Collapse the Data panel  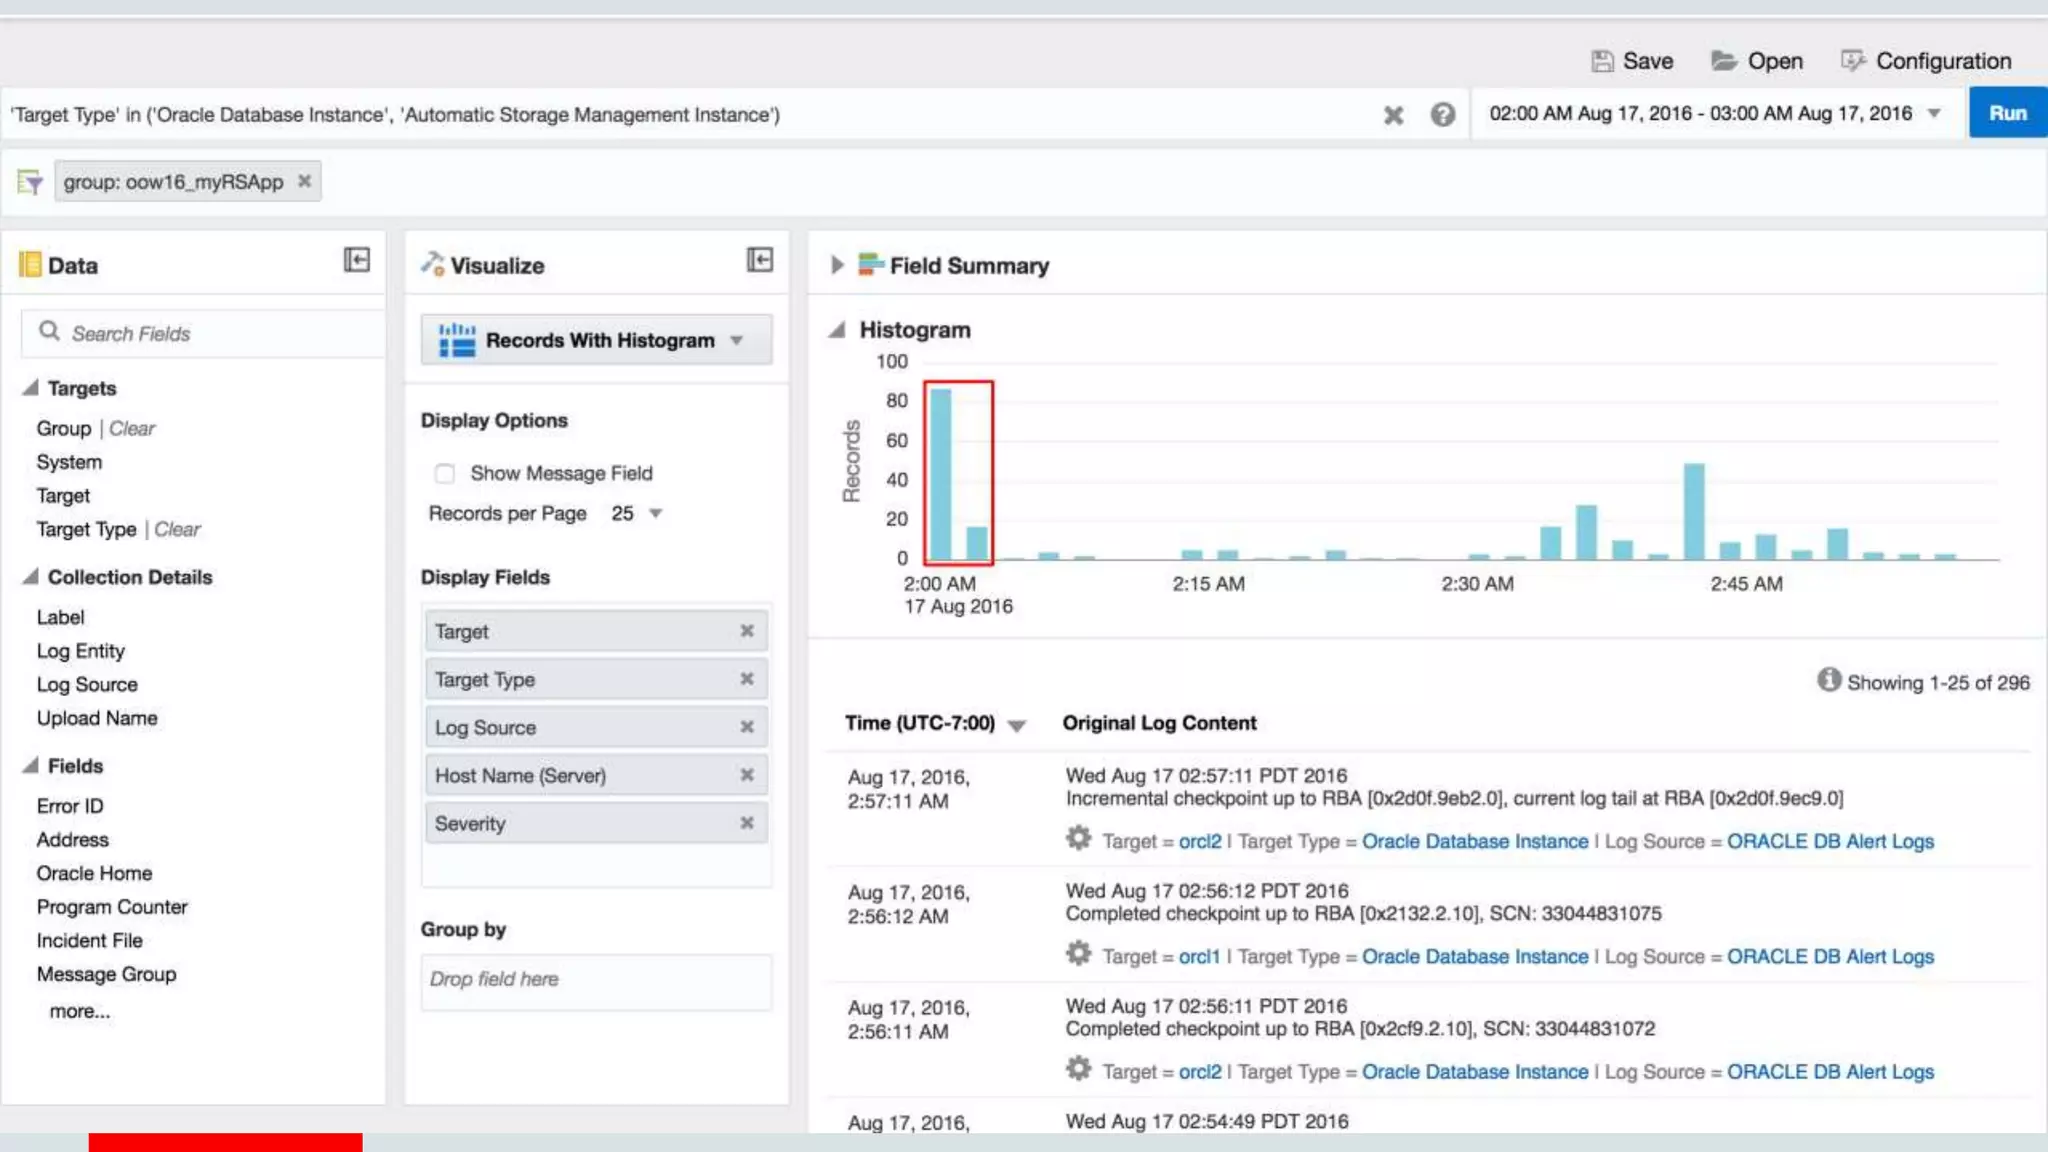coord(357,260)
